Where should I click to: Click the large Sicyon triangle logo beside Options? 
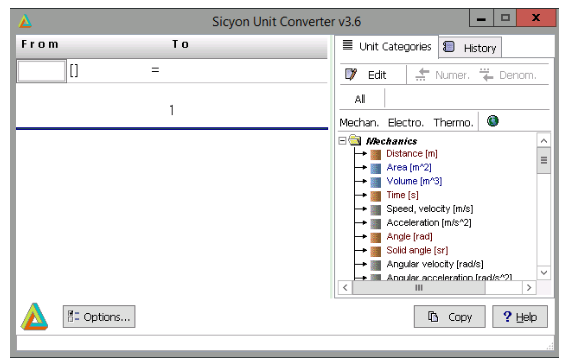click(34, 317)
